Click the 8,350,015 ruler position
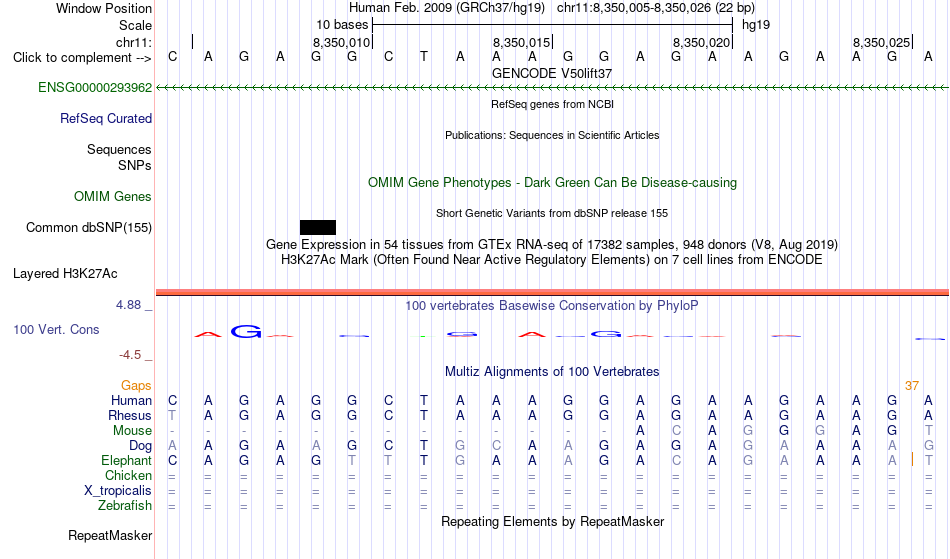 [521, 42]
